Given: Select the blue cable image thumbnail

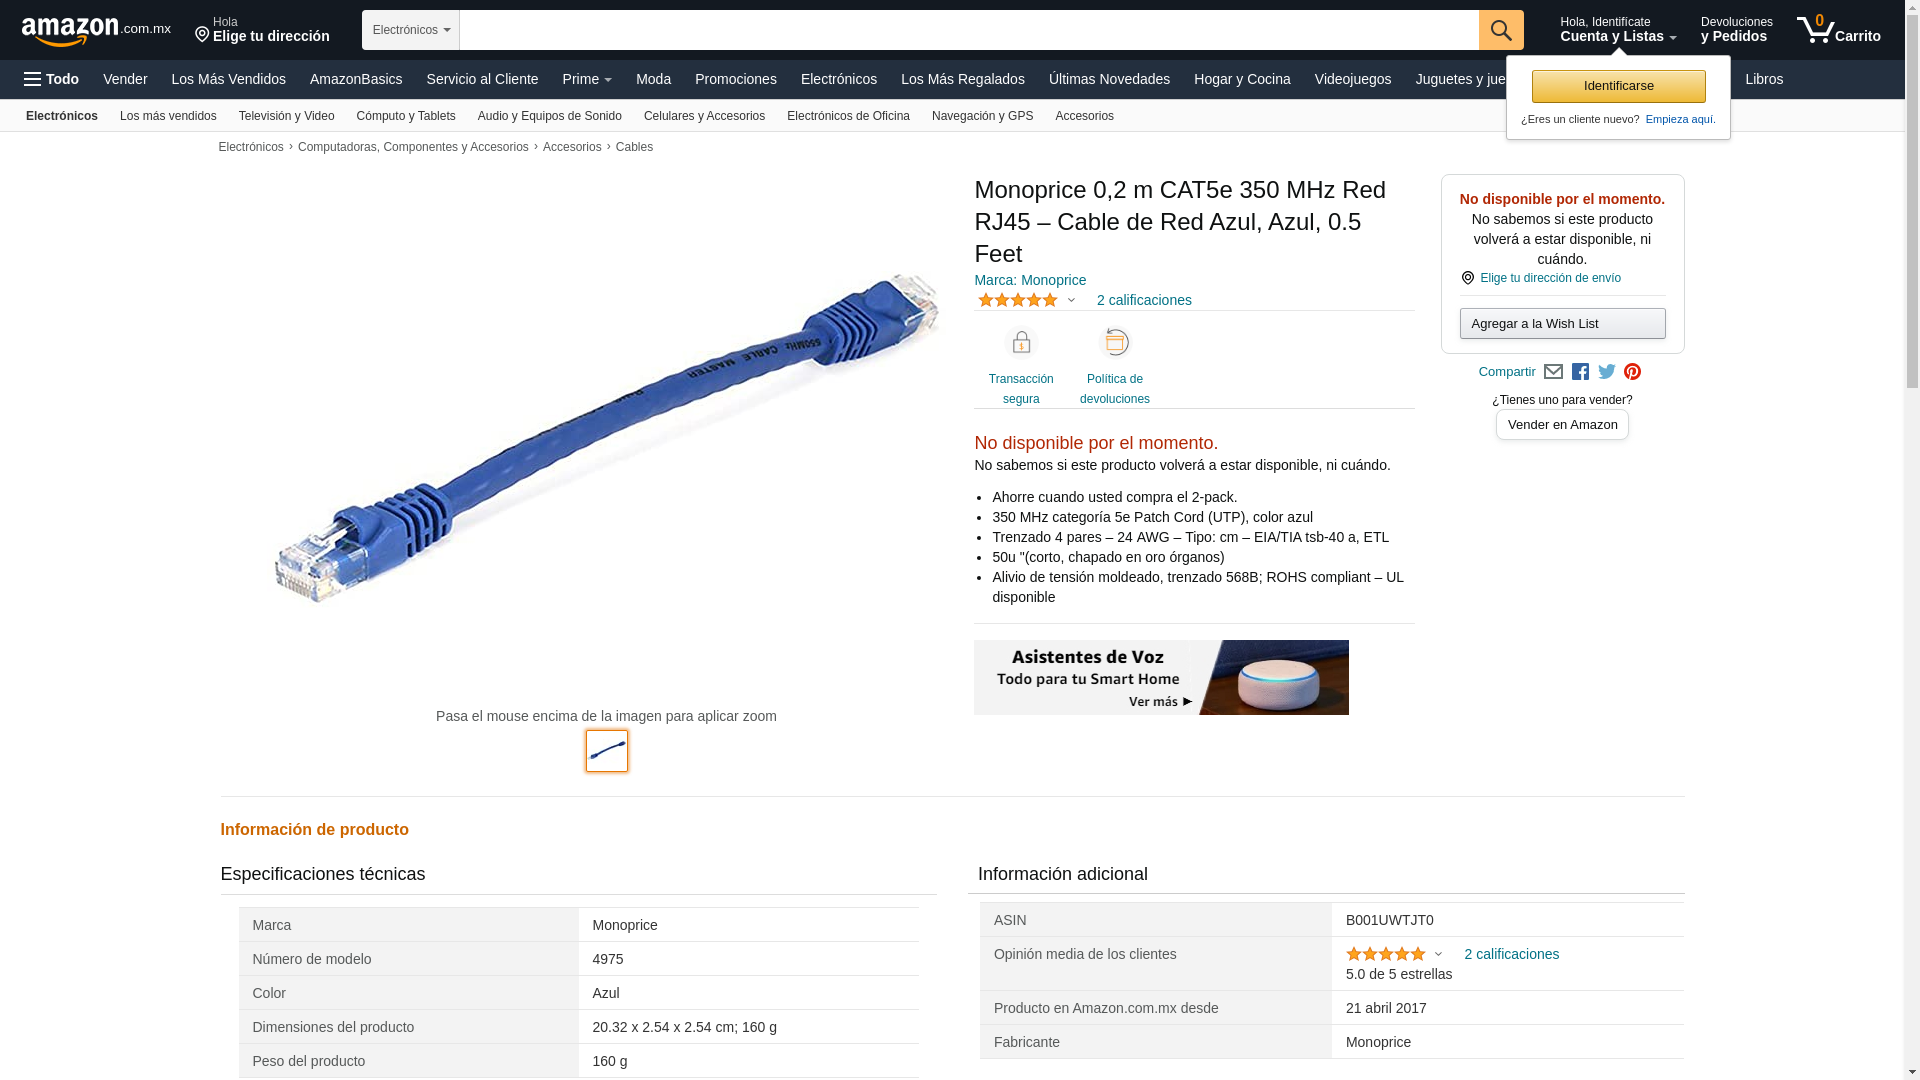Looking at the screenshot, I should [x=607, y=751].
